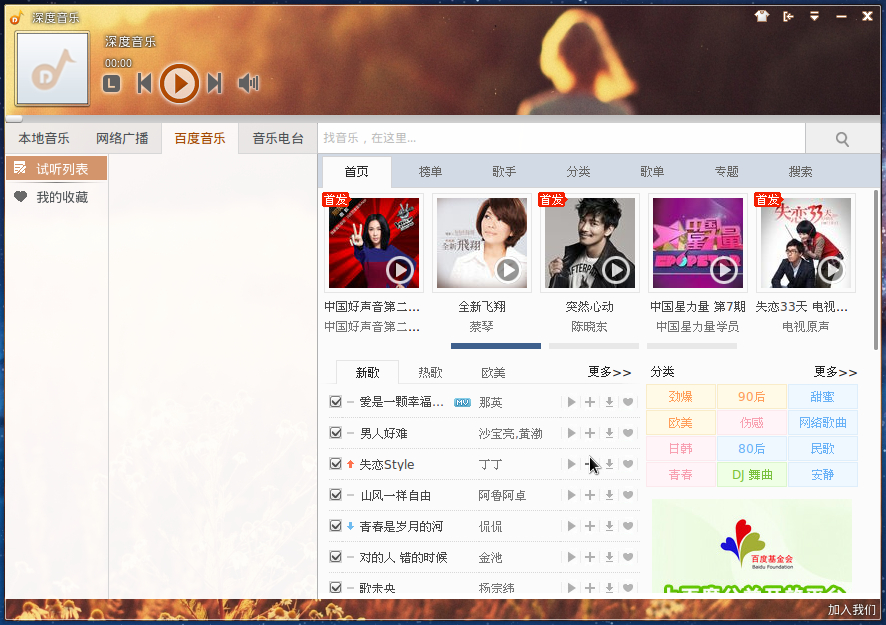Choose the 甜蜜 category tag
886x625 pixels.
(x=823, y=397)
